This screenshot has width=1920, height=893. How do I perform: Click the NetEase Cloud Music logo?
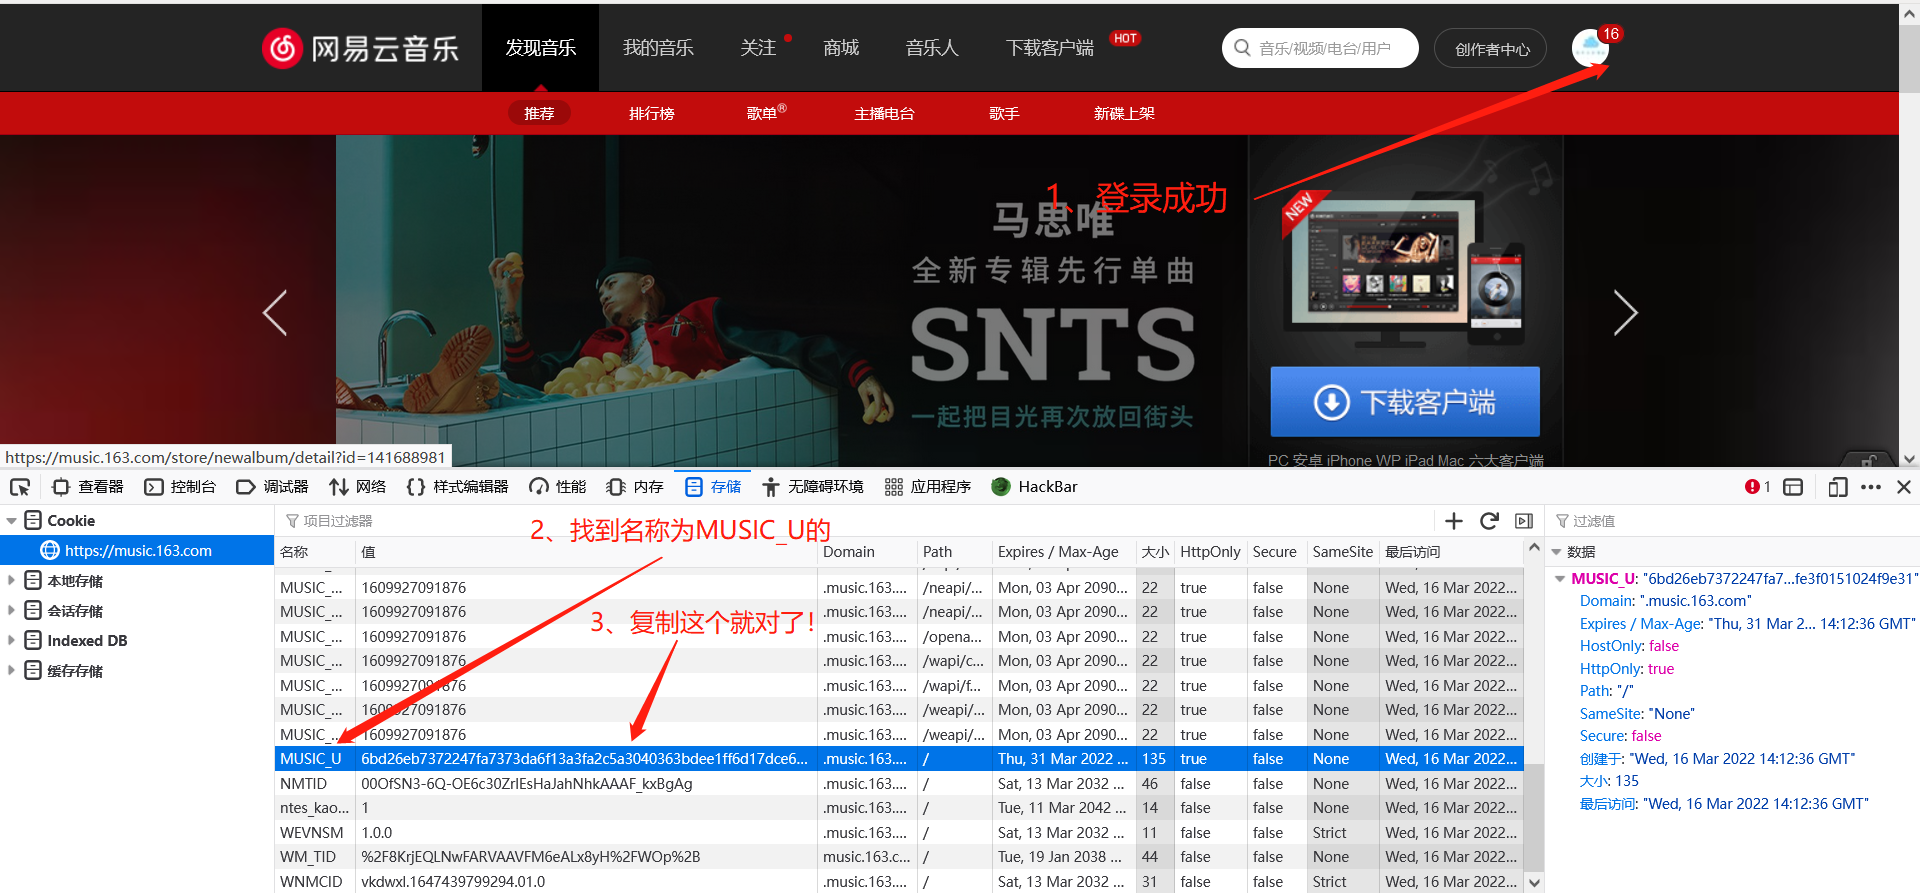tap(360, 47)
